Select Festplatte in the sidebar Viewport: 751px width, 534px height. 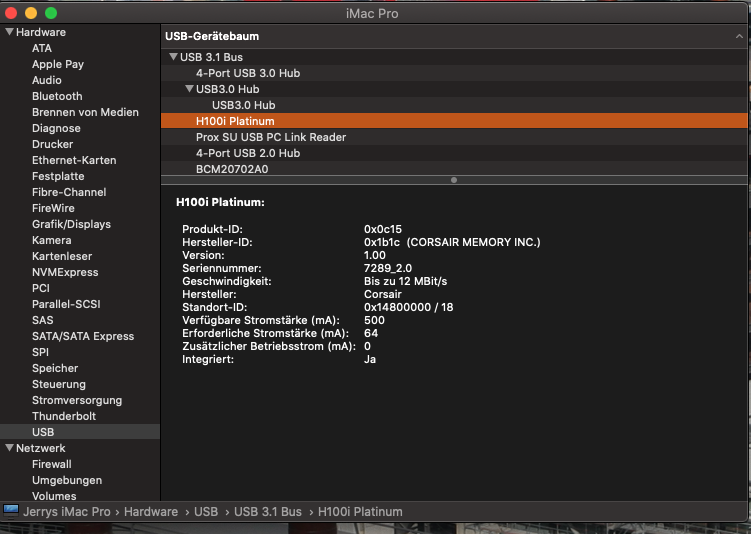pos(58,176)
